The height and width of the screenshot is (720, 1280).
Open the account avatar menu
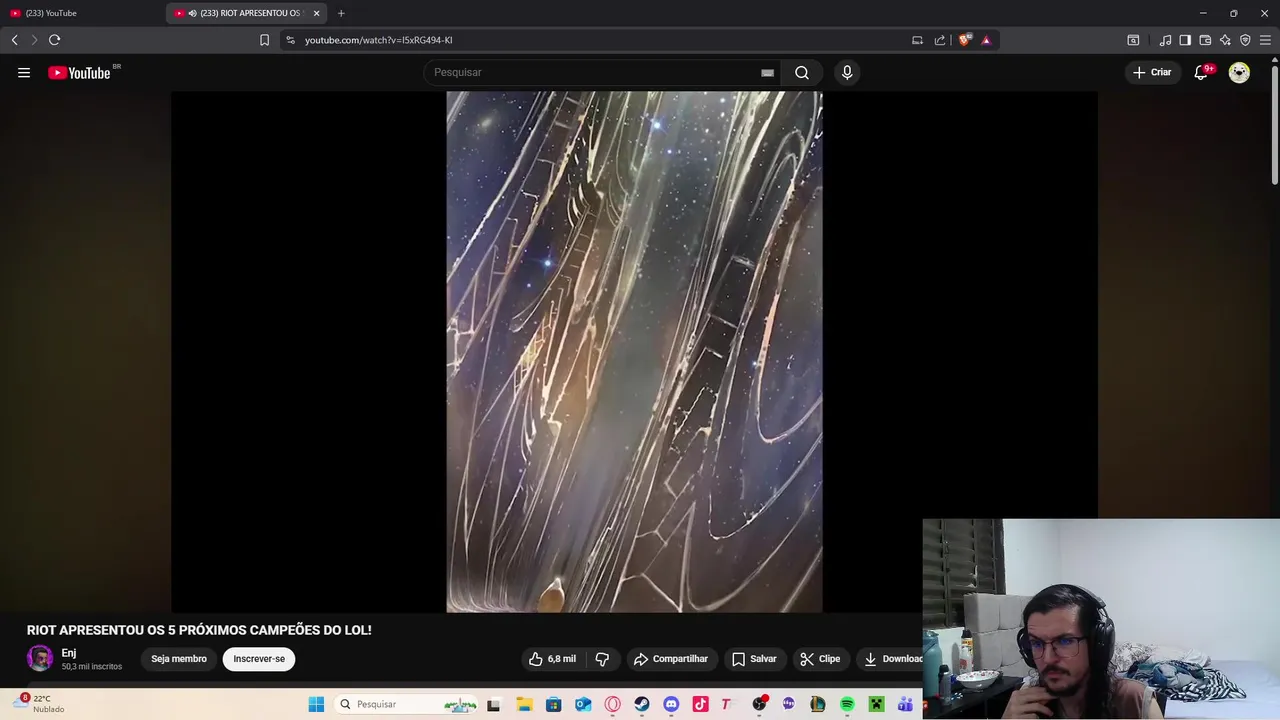(1239, 72)
